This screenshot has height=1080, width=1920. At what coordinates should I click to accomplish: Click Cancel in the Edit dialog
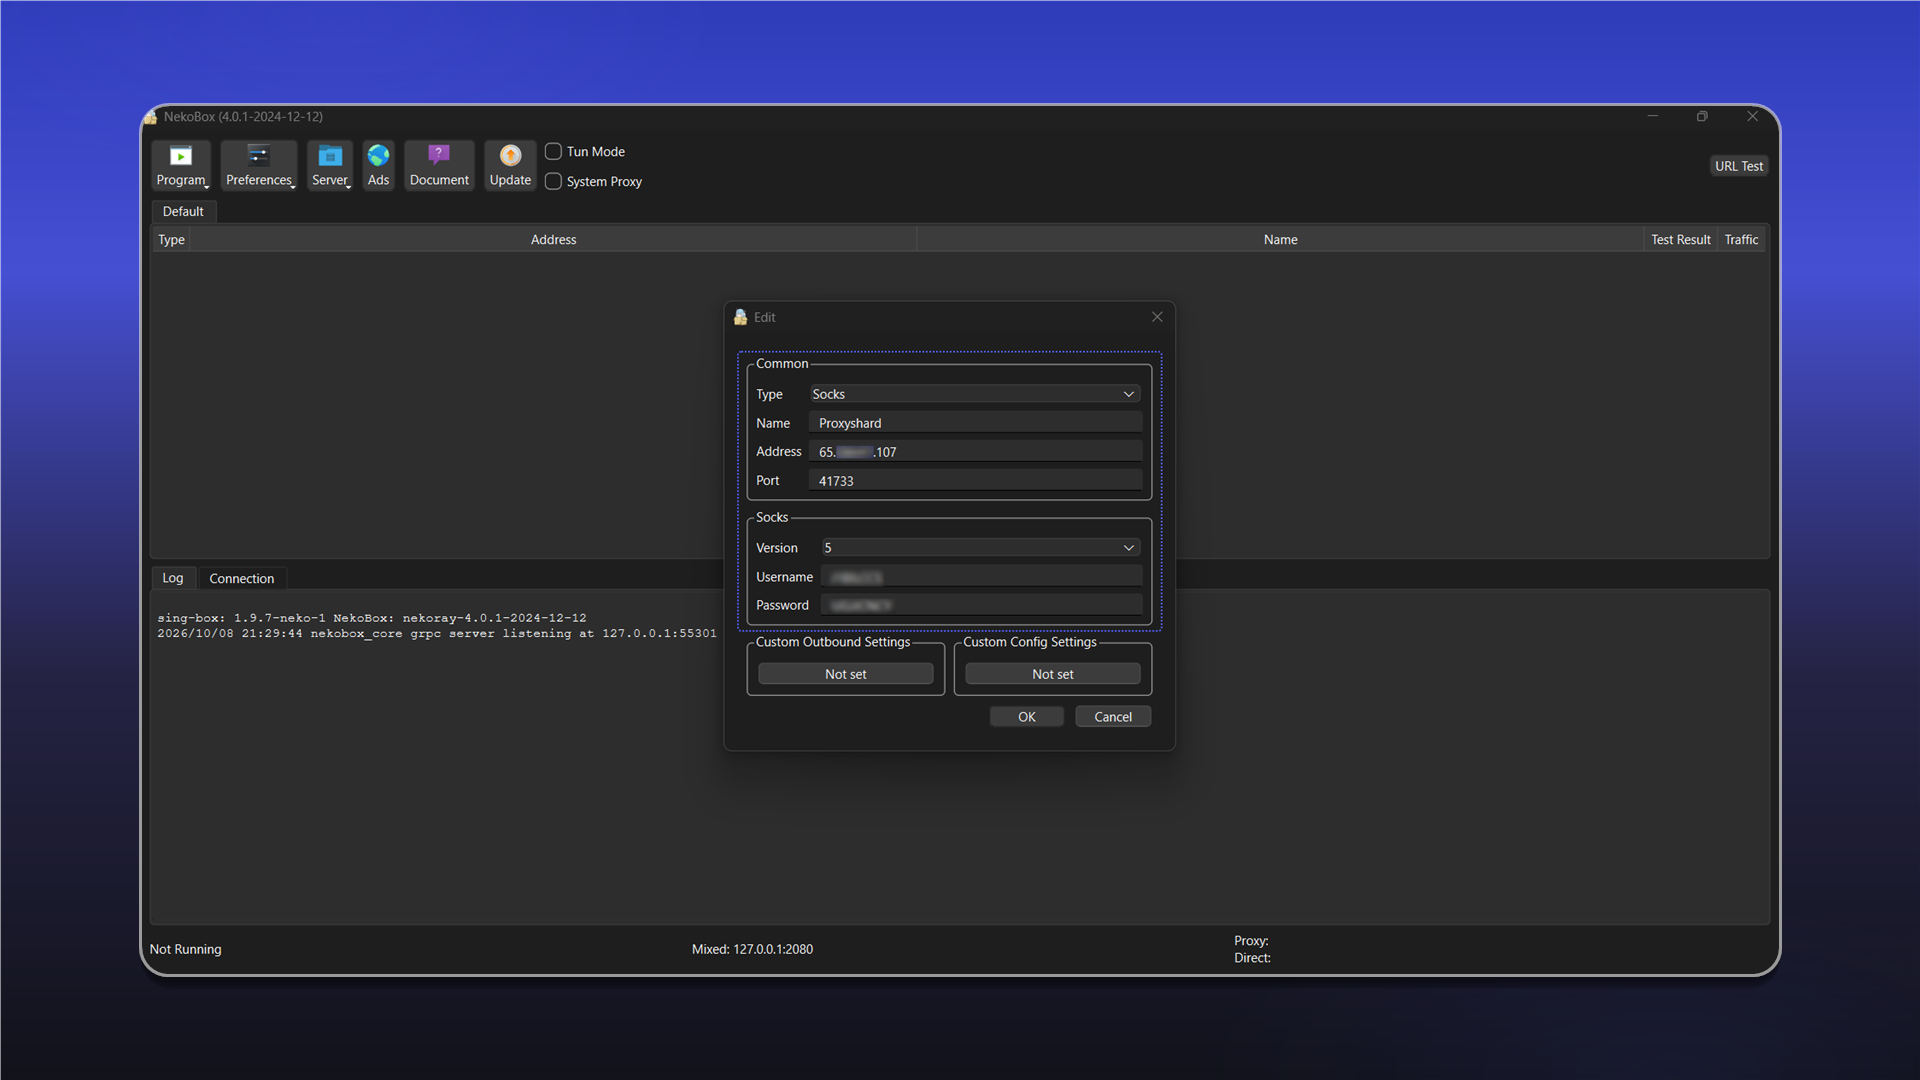pyautogui.click(x=1113, y=717)
